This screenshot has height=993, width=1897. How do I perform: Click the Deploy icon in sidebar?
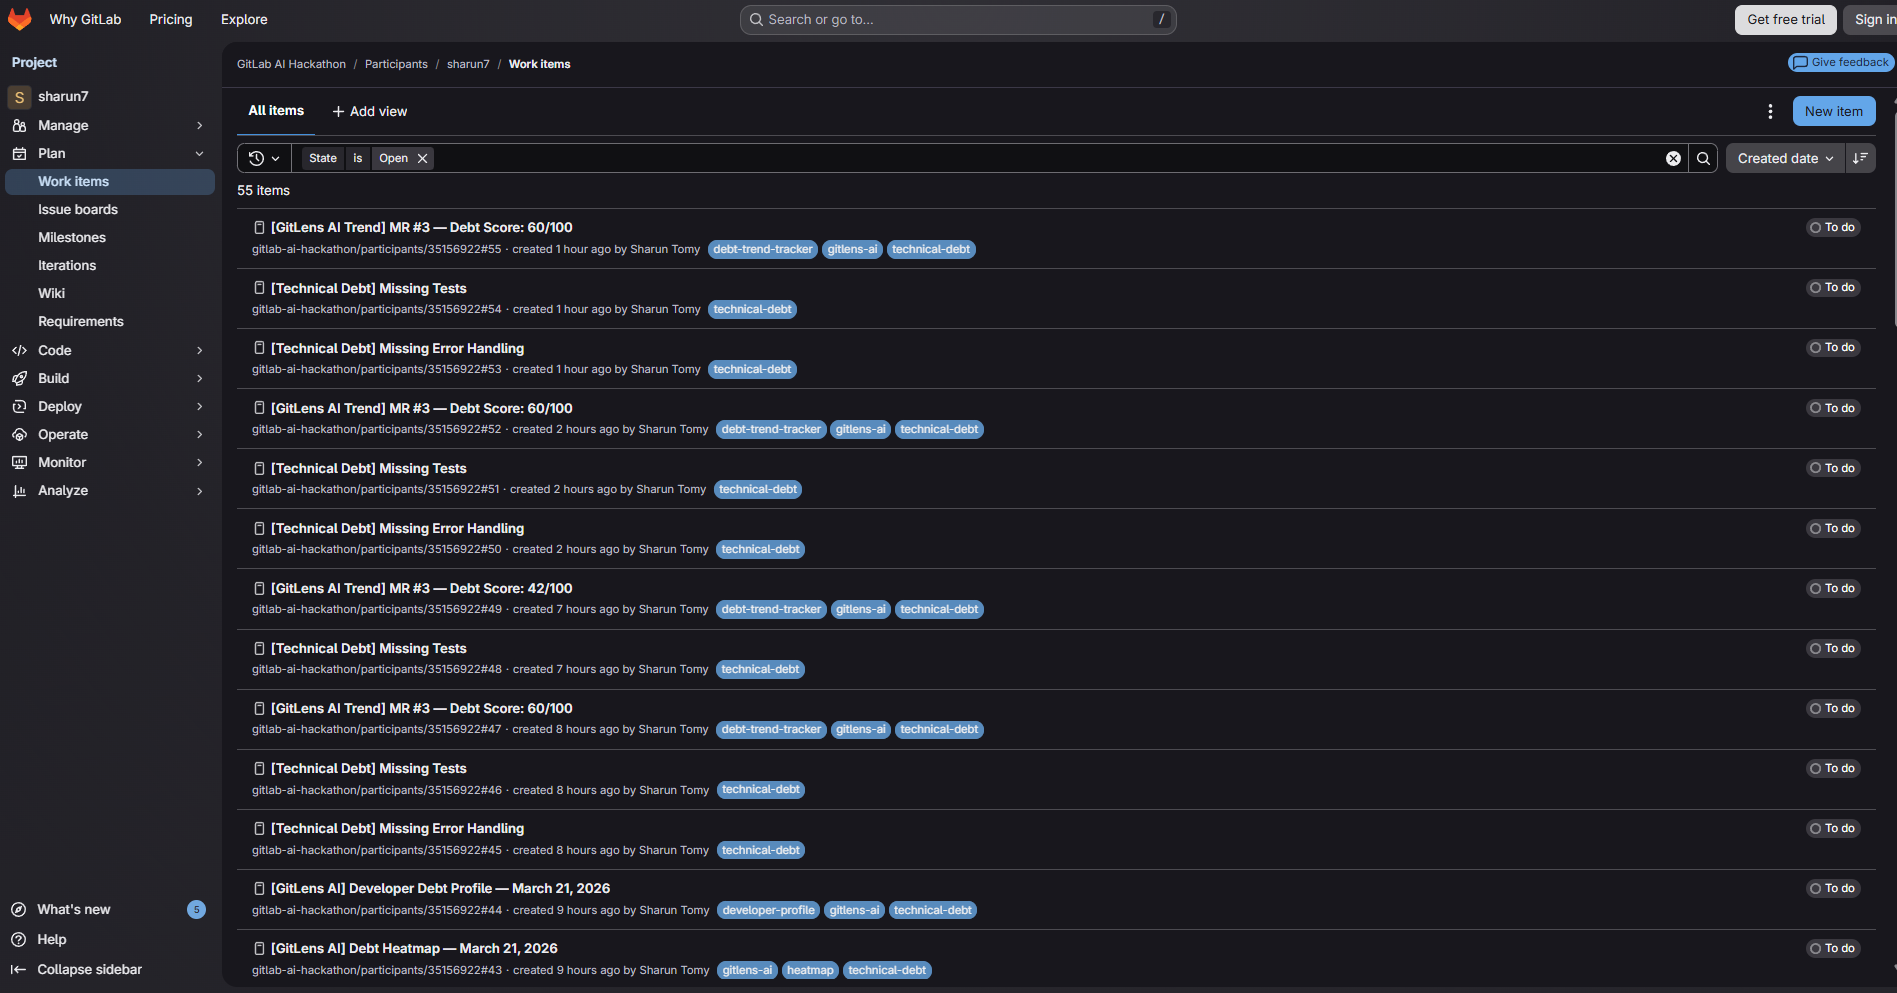tap(19, 406)
